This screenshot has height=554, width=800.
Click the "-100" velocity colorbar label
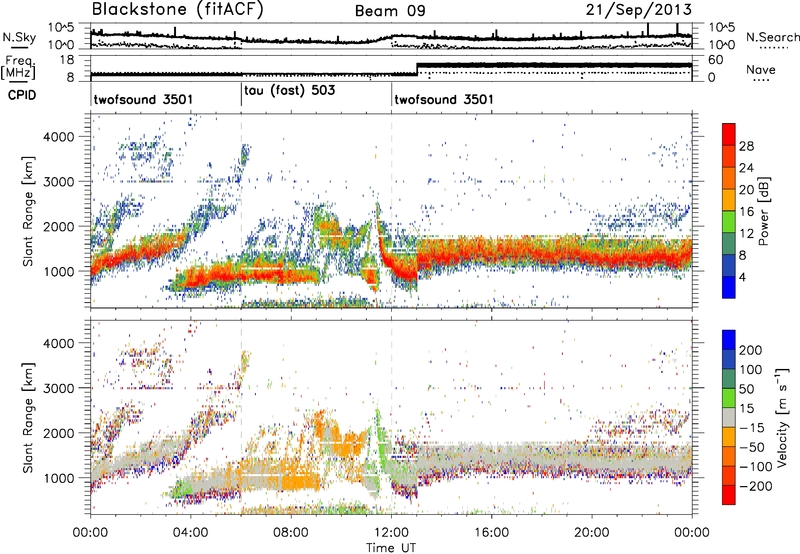point(755,467)
